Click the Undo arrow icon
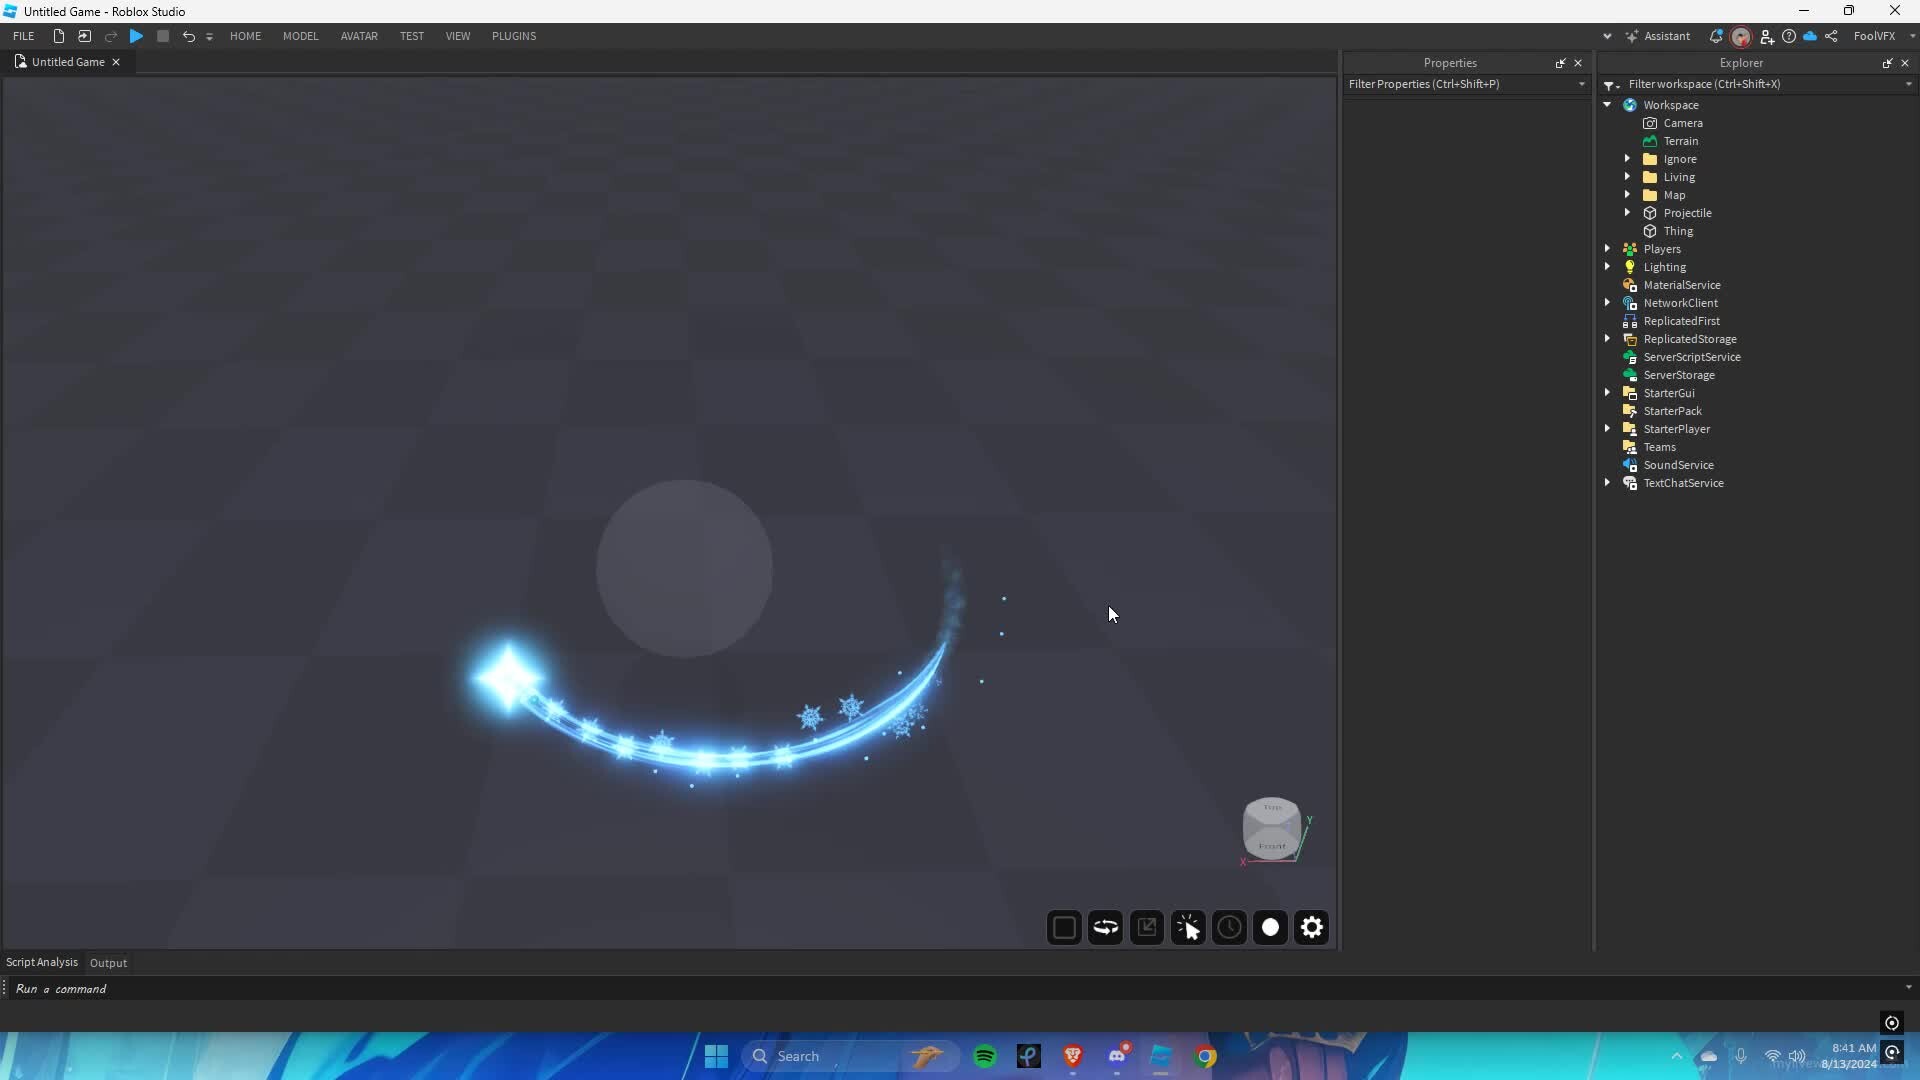The height and width of the screenshot is (1080, 1920). [188, 36]
